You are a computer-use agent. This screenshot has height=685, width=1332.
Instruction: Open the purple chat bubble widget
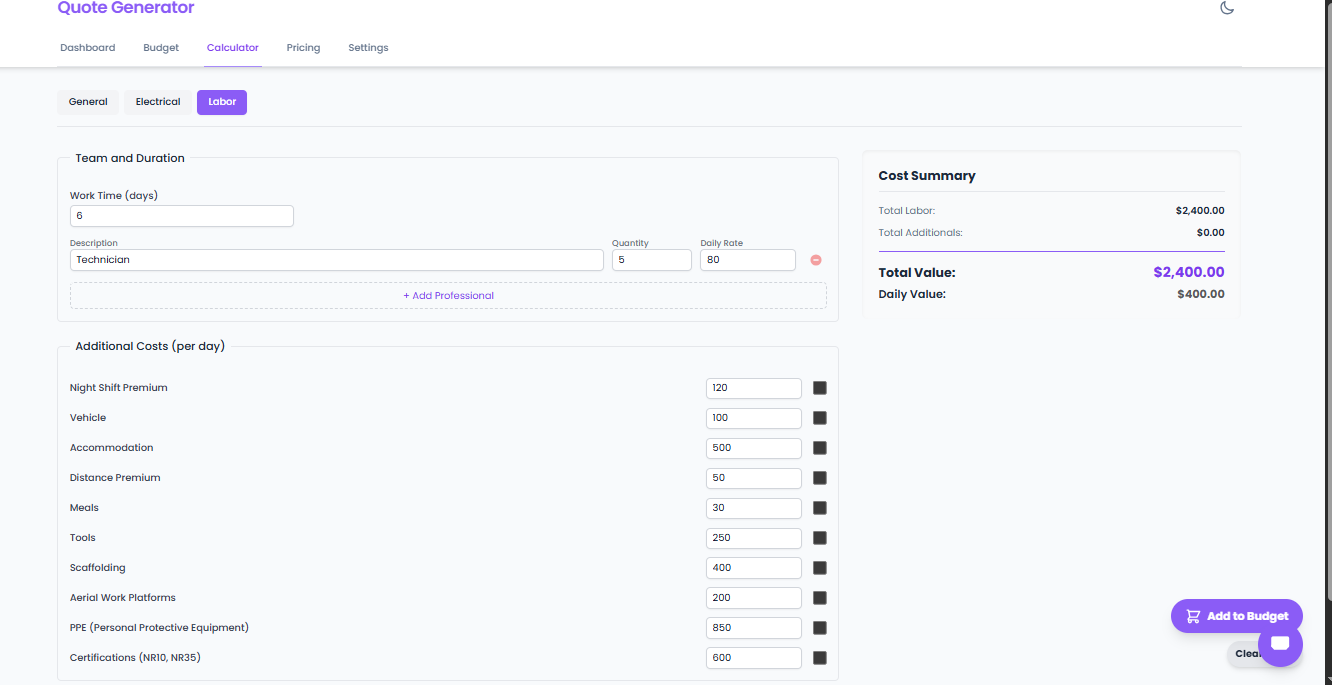tap(1280, 644)
